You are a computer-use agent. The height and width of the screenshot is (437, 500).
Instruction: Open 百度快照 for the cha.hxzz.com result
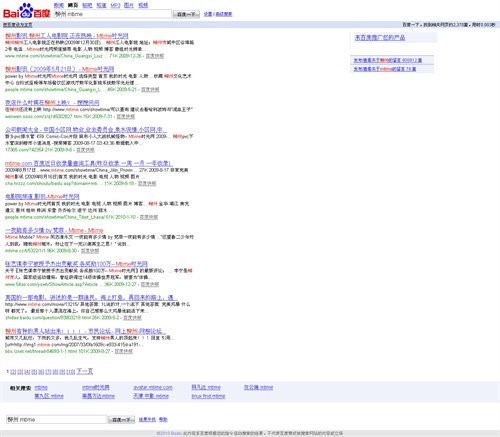coord(147,184)
